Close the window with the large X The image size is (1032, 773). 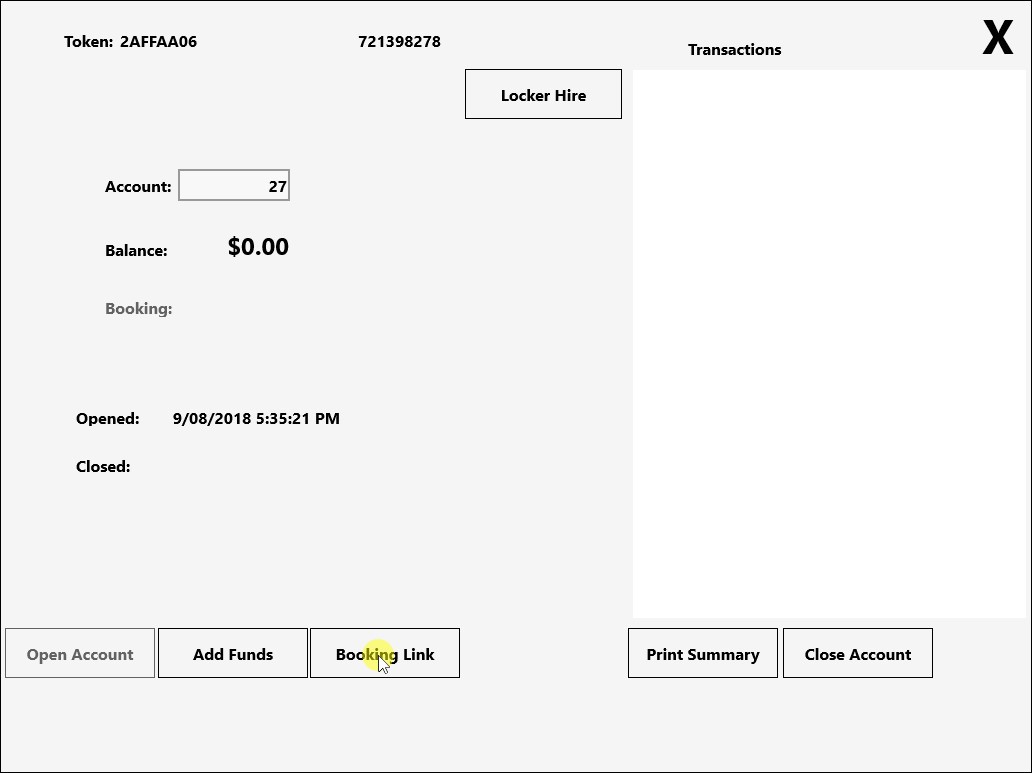997,38
